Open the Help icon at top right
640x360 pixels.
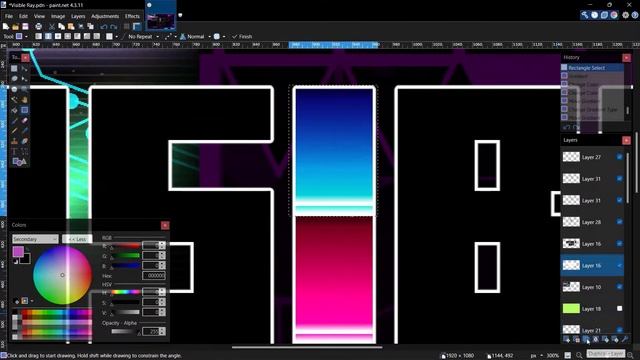tap(635, 15)
